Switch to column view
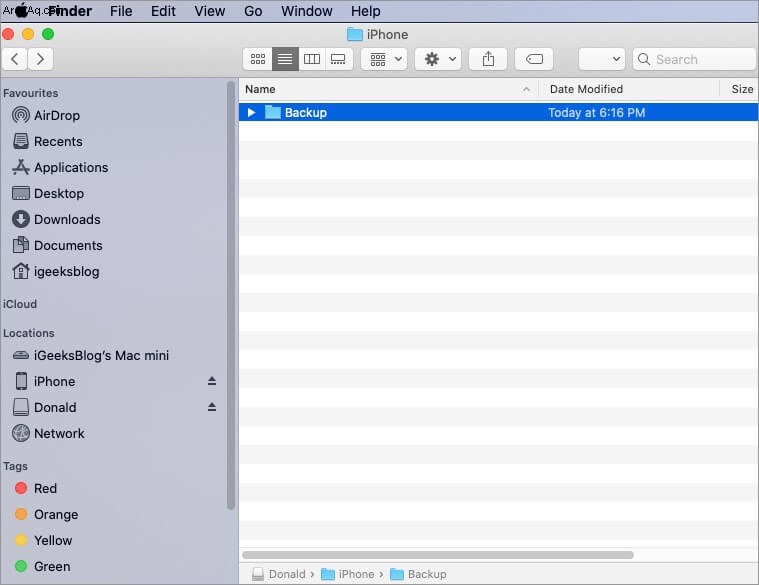Screen dimensions: 759x585 pyautogui.click(x=312, y=59)
